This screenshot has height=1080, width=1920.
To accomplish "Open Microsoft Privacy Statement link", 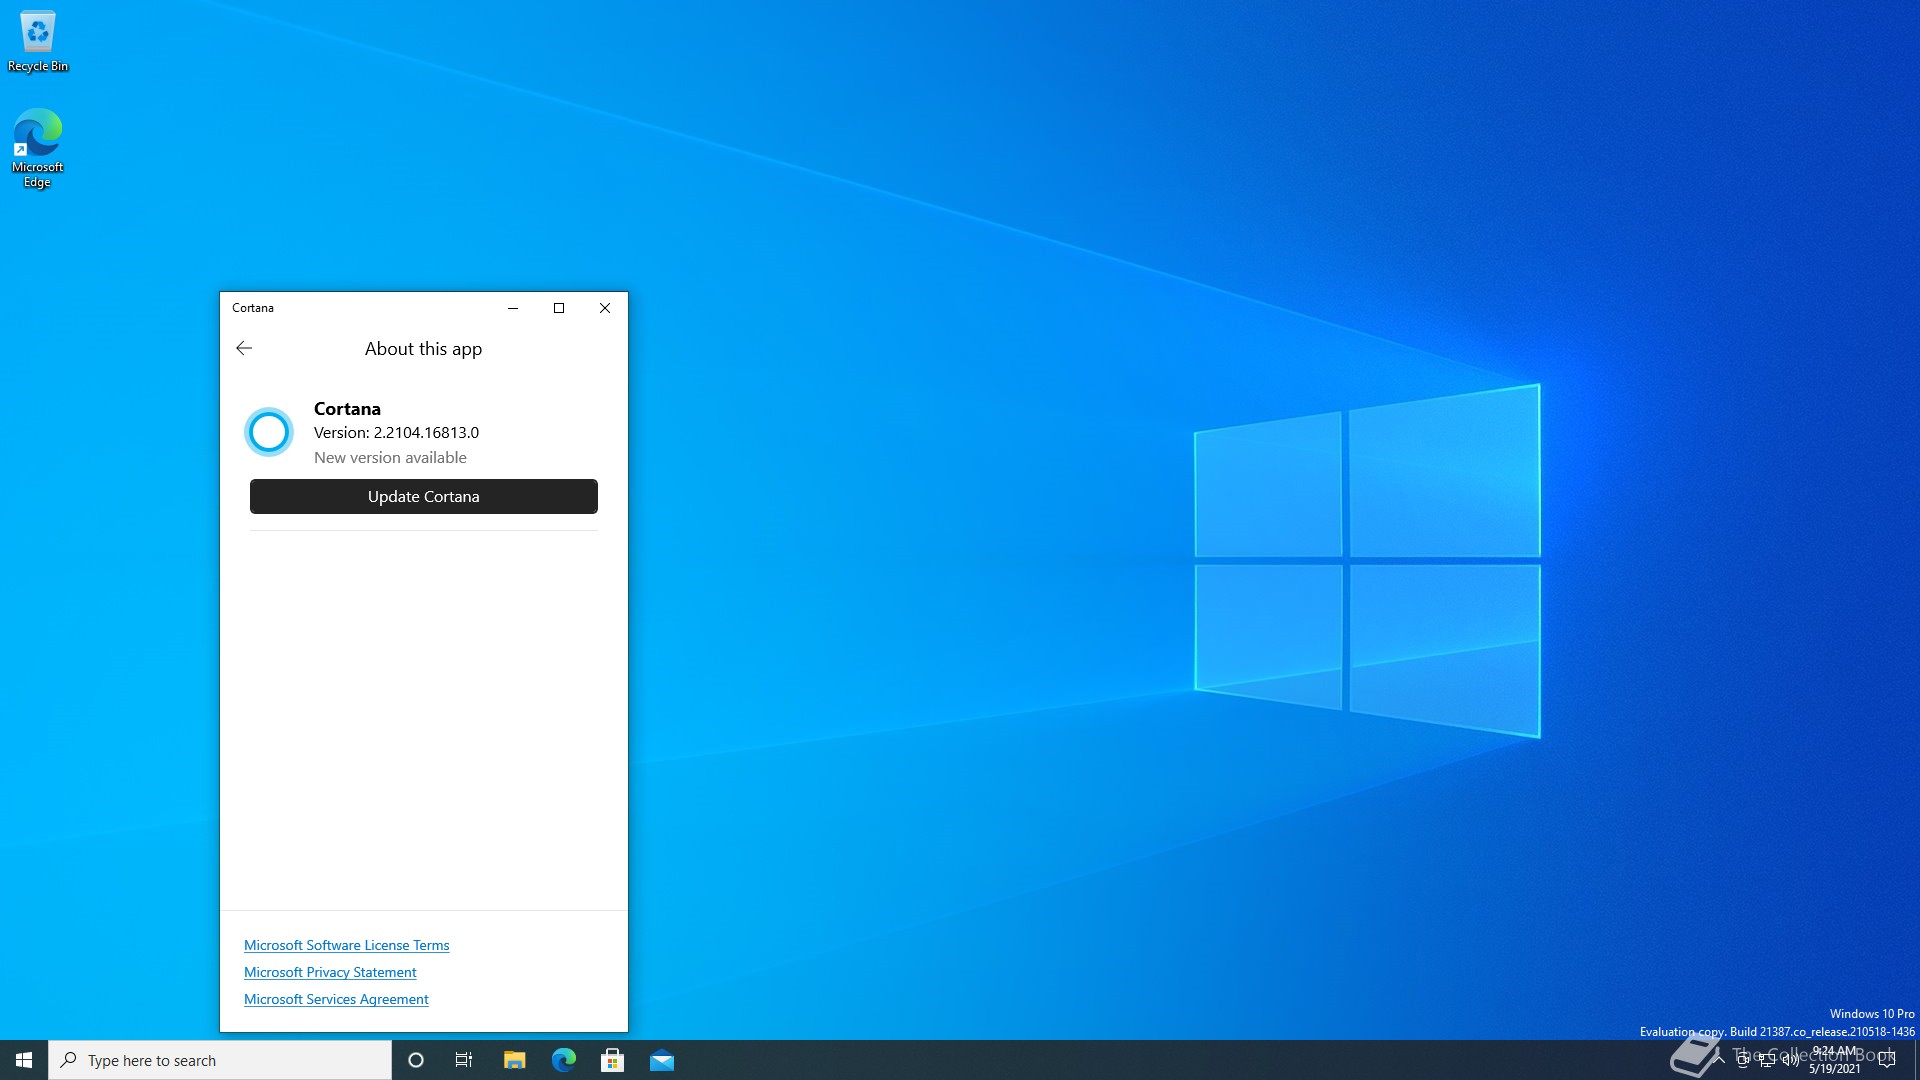I will coord(330,972).
